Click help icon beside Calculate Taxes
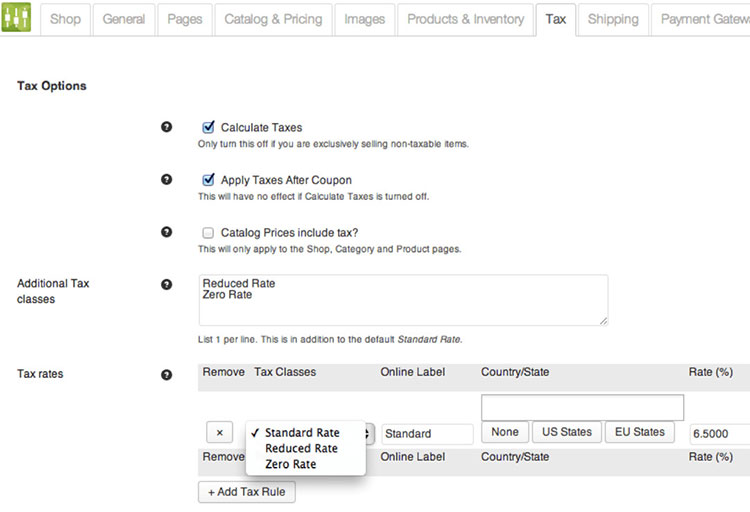 coord(167,127)
